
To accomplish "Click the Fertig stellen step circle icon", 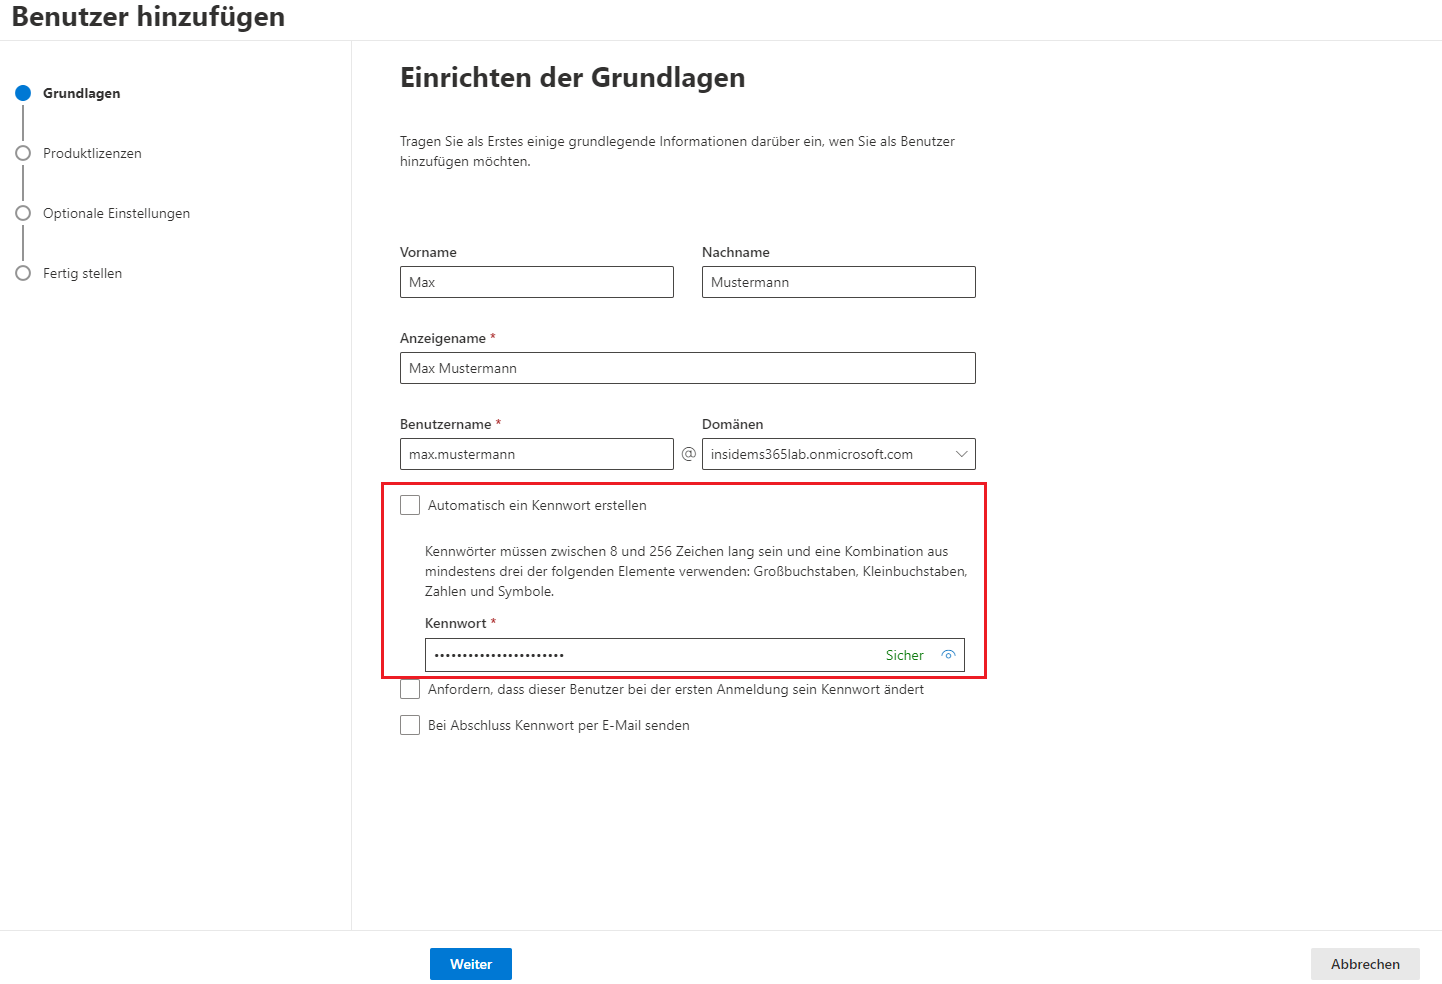I will tap(23, 273).
